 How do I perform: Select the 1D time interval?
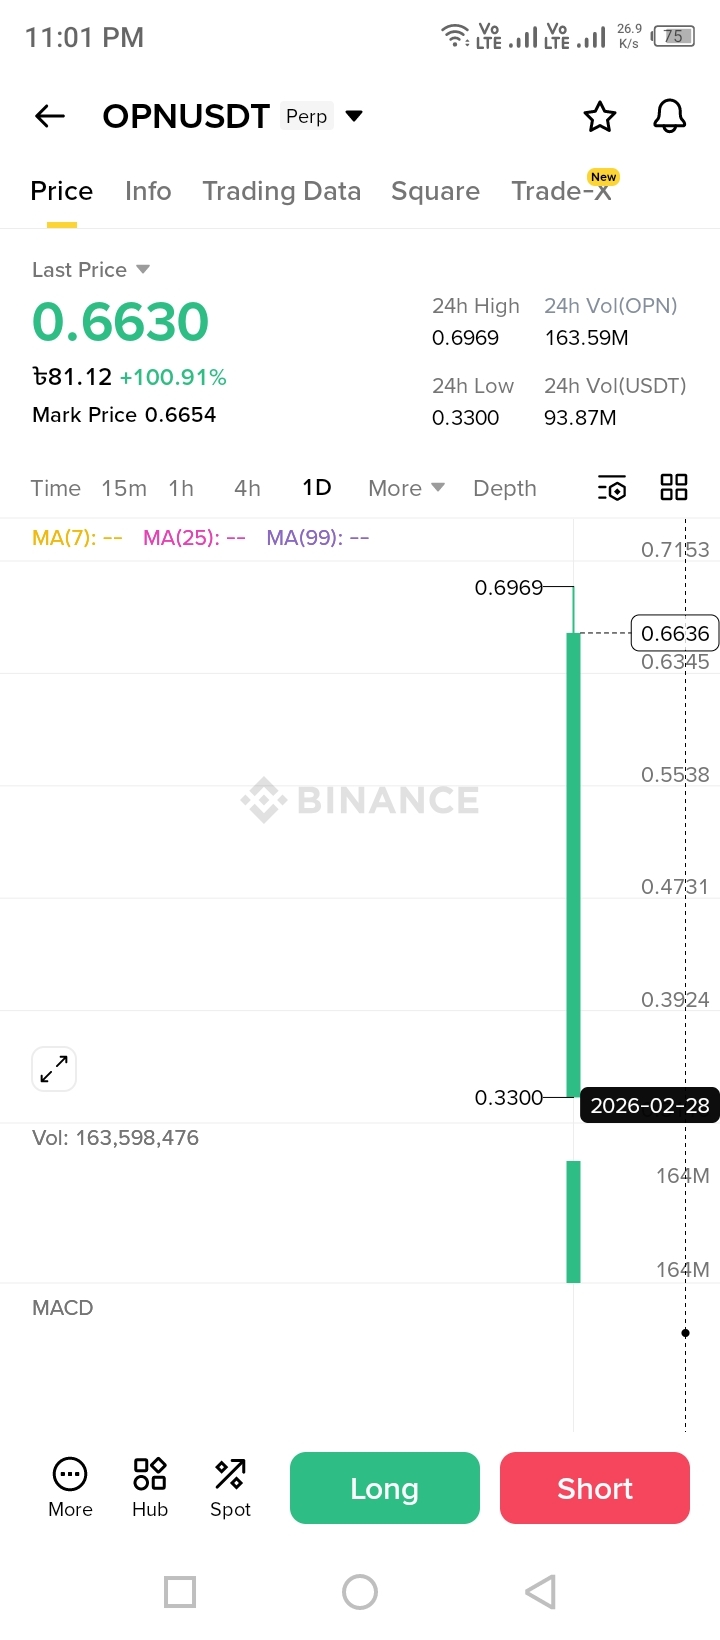[317, 488]
